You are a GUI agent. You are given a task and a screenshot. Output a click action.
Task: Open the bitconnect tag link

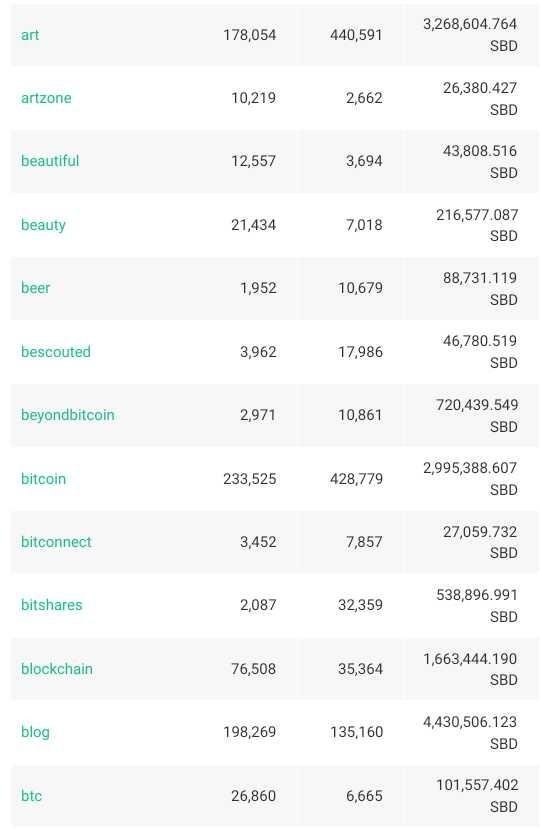point(56,542)
